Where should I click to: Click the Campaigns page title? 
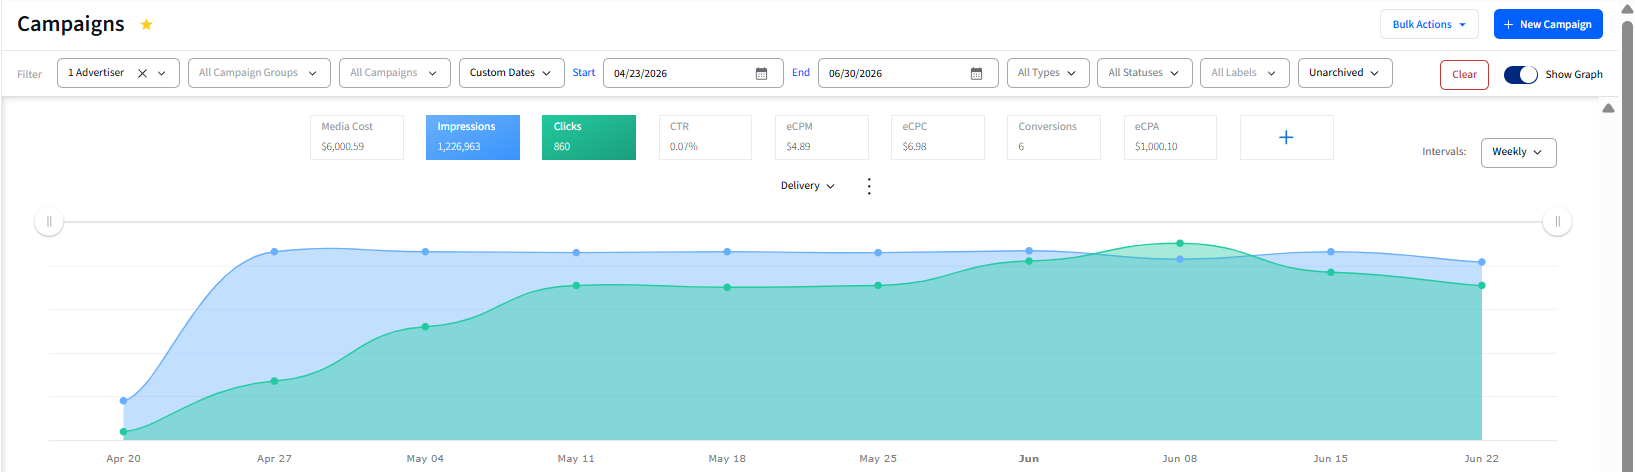pos(71,24)
